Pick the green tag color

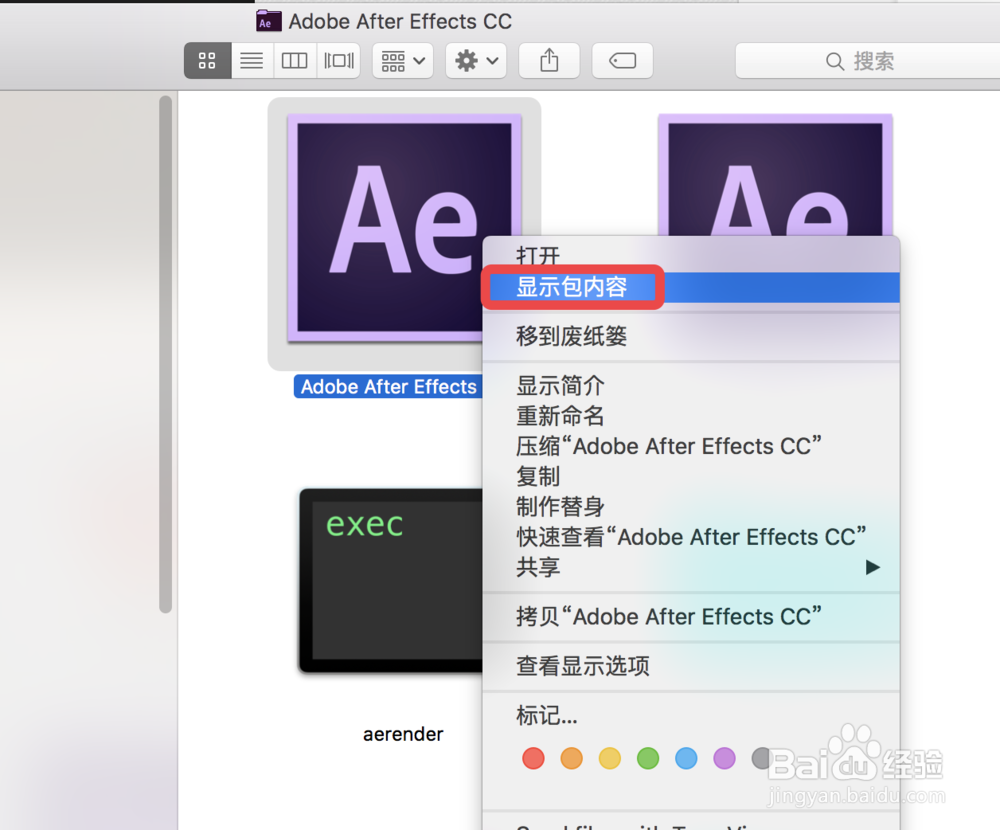[648, 759]
